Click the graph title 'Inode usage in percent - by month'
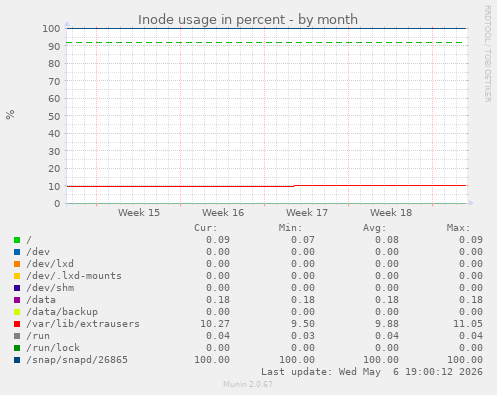Viewport: 497px width, 395px height. pos(248,20)
